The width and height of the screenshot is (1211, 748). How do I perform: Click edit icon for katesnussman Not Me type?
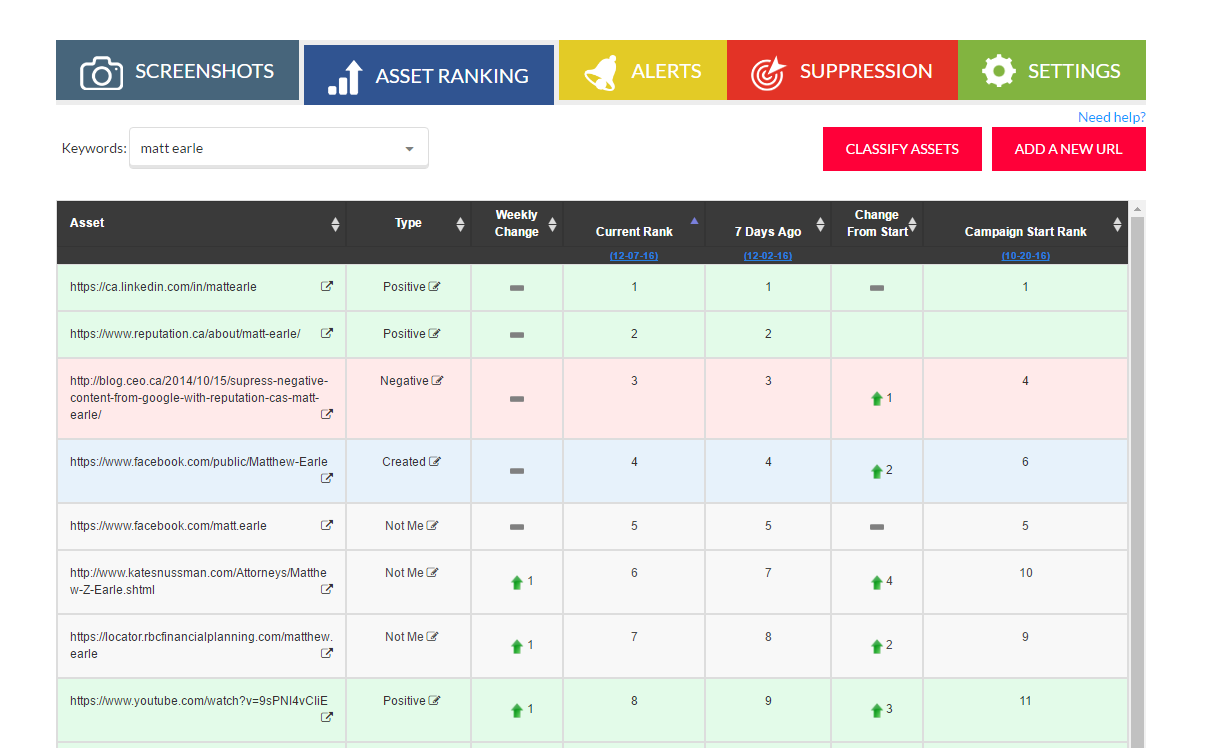(432, 573)
